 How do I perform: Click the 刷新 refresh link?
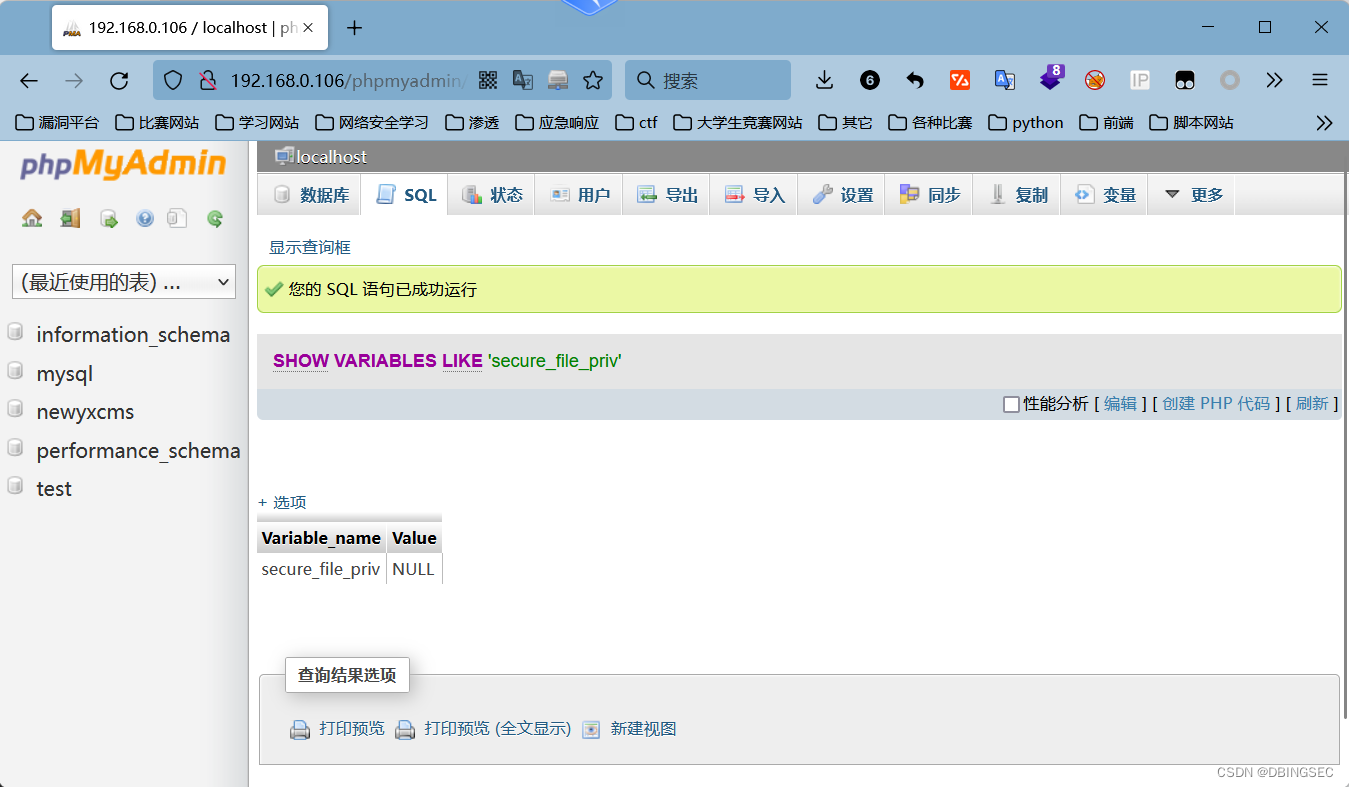click(1312, 404)
